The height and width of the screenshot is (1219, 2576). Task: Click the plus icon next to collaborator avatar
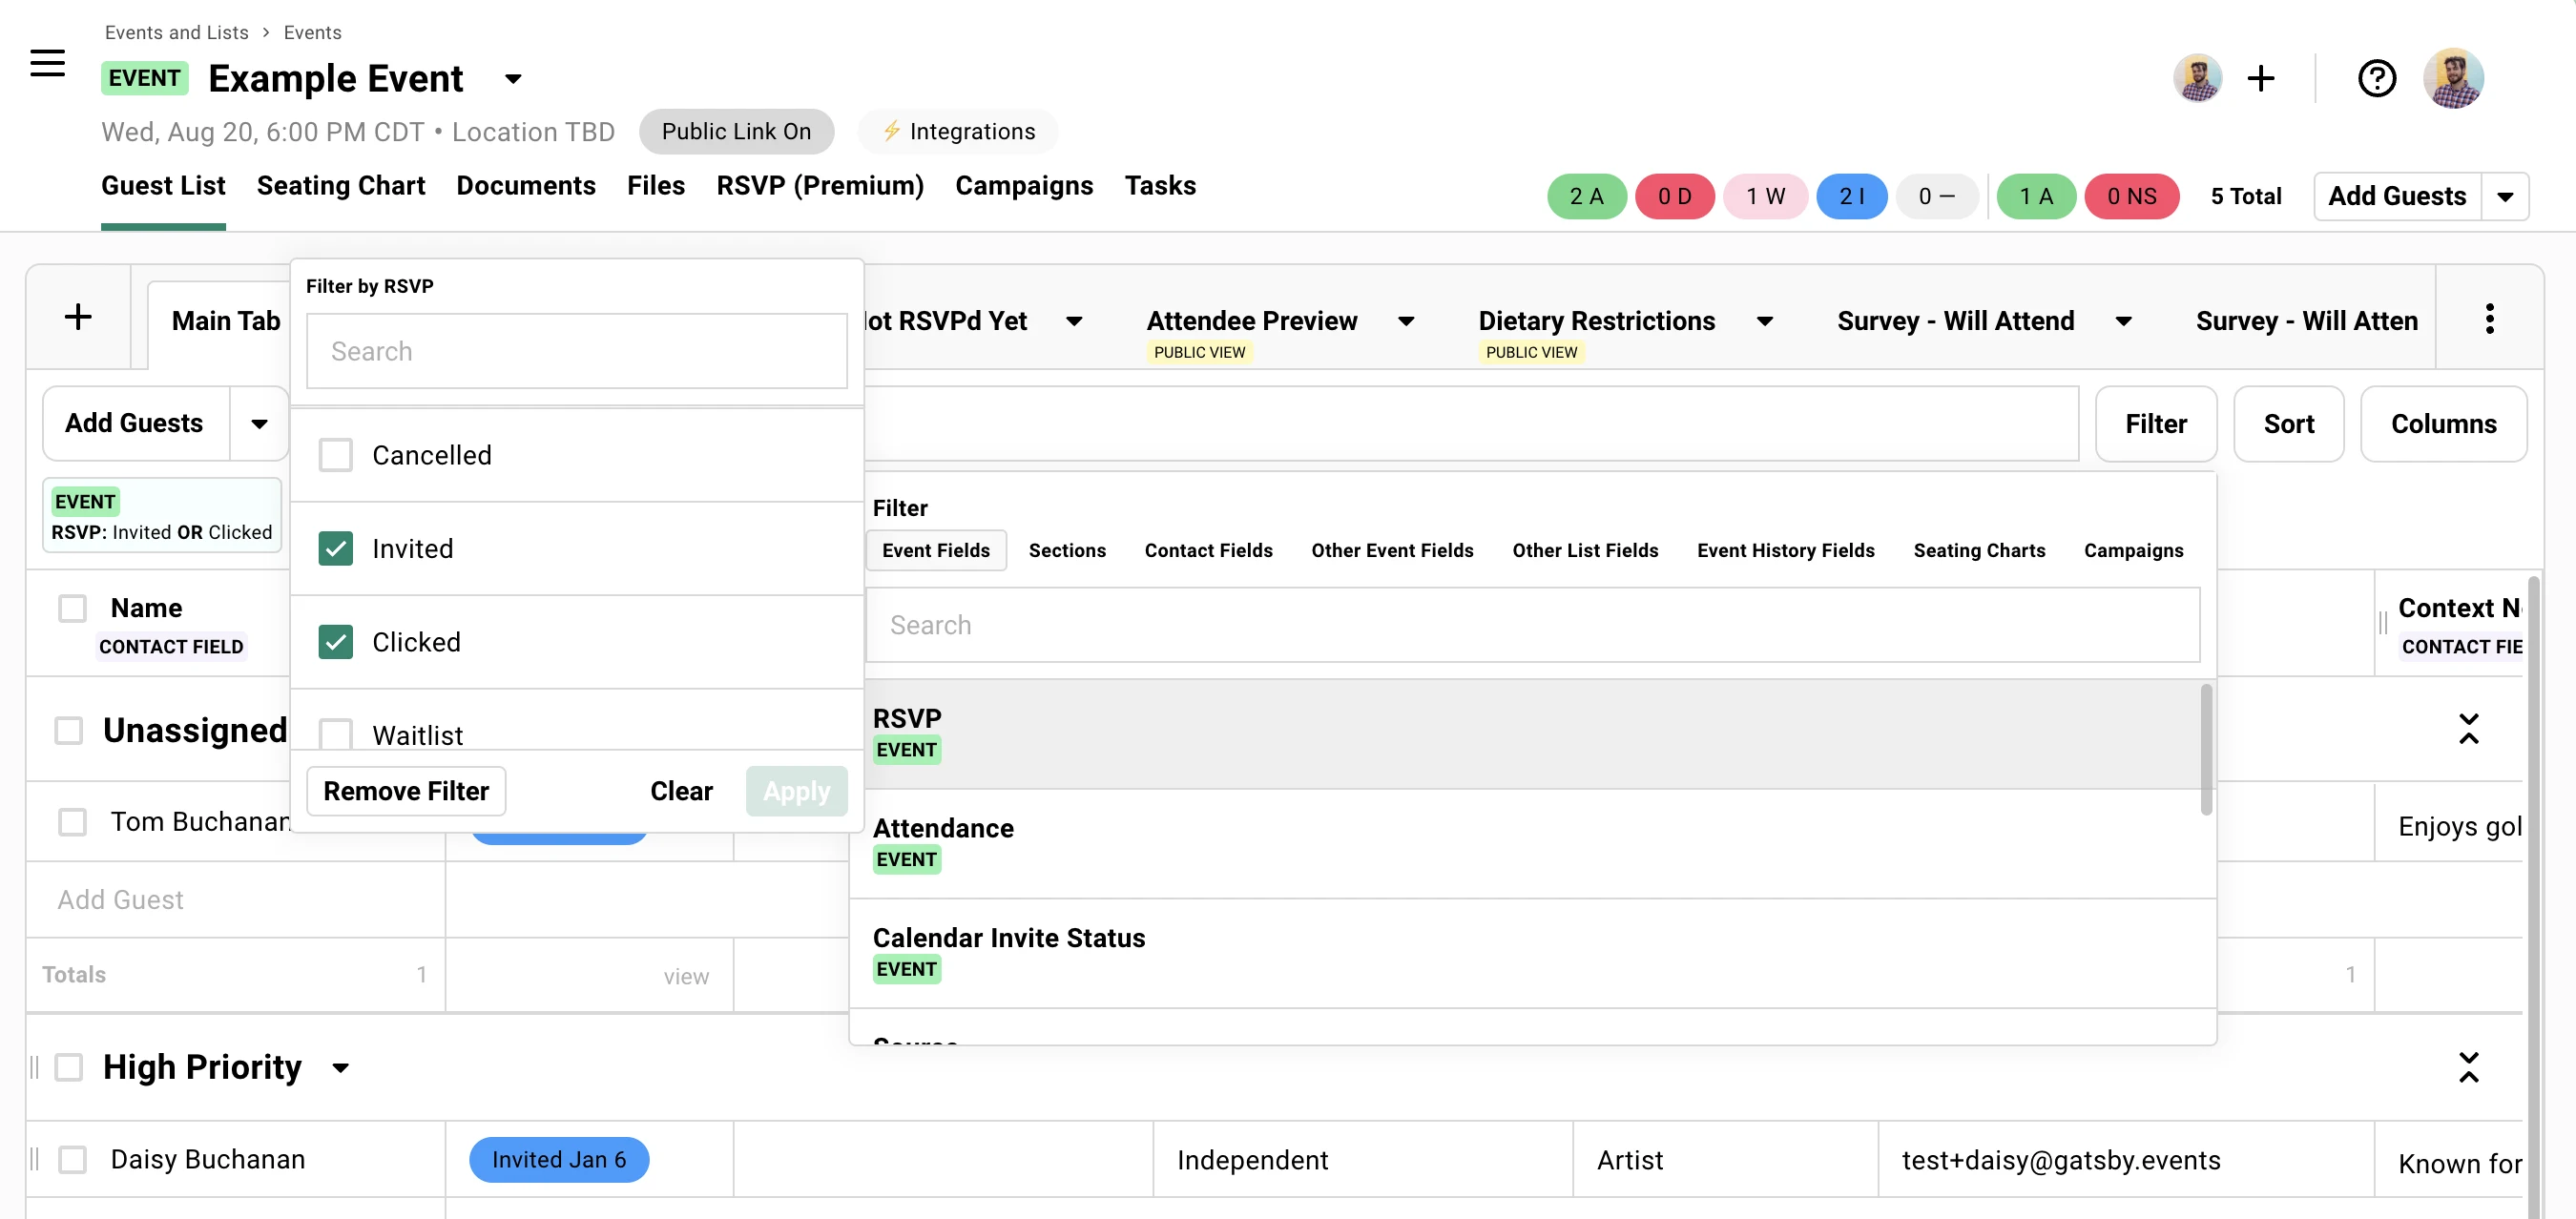2261,78
